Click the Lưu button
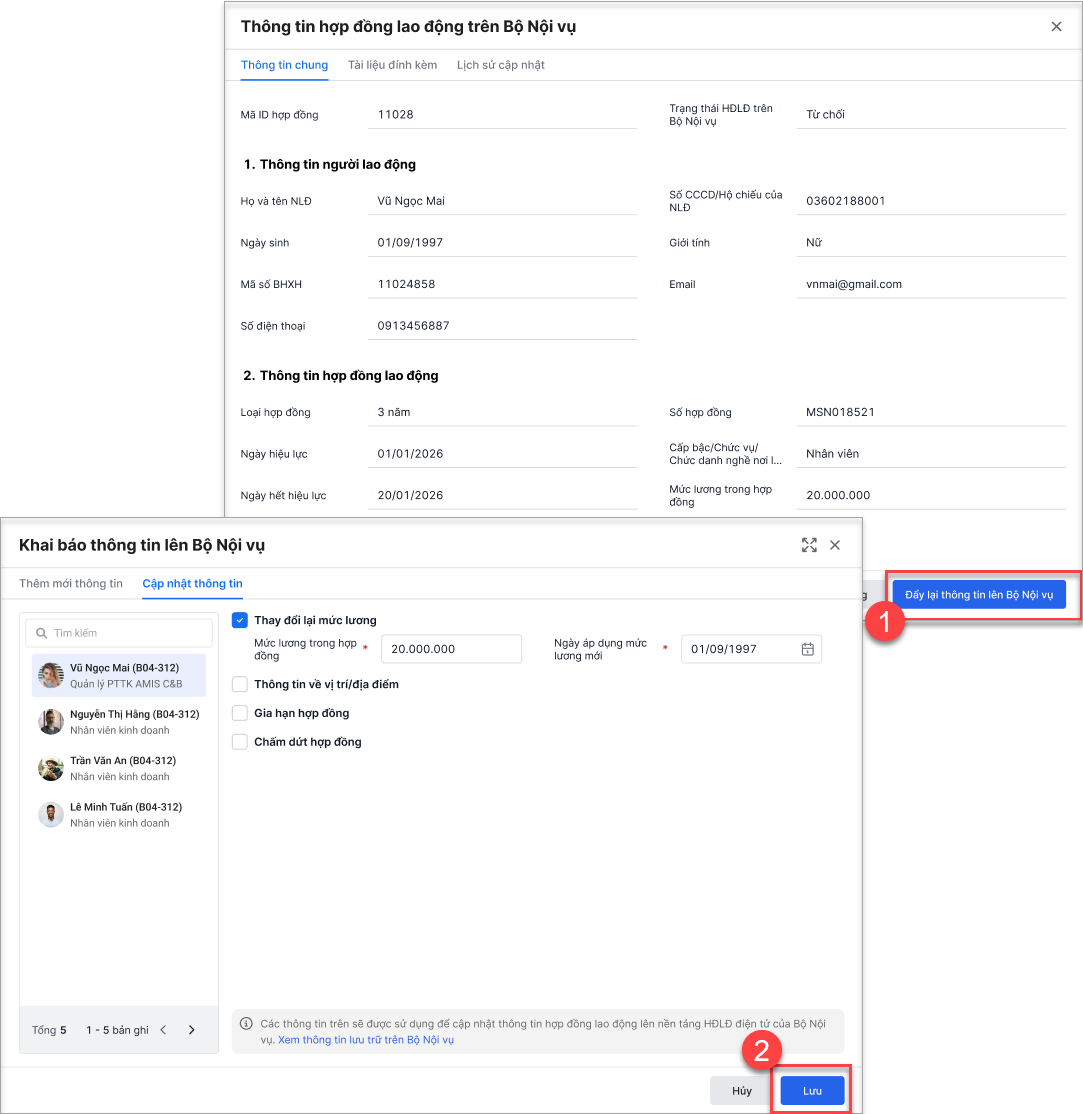The width and height of the screenshot is (1083, 1114). tap(812, 1091)
